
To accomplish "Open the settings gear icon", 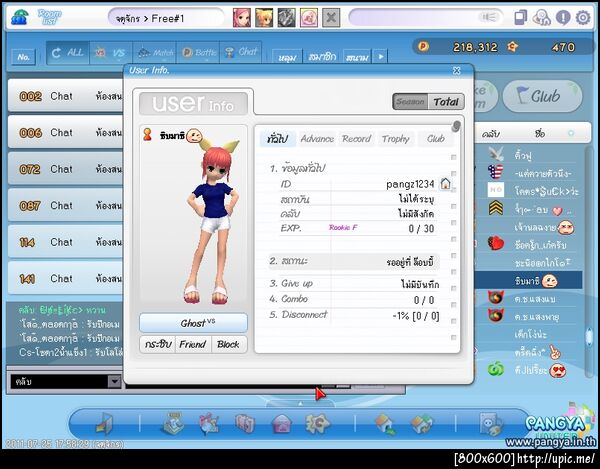I will [x=583, y=18].
